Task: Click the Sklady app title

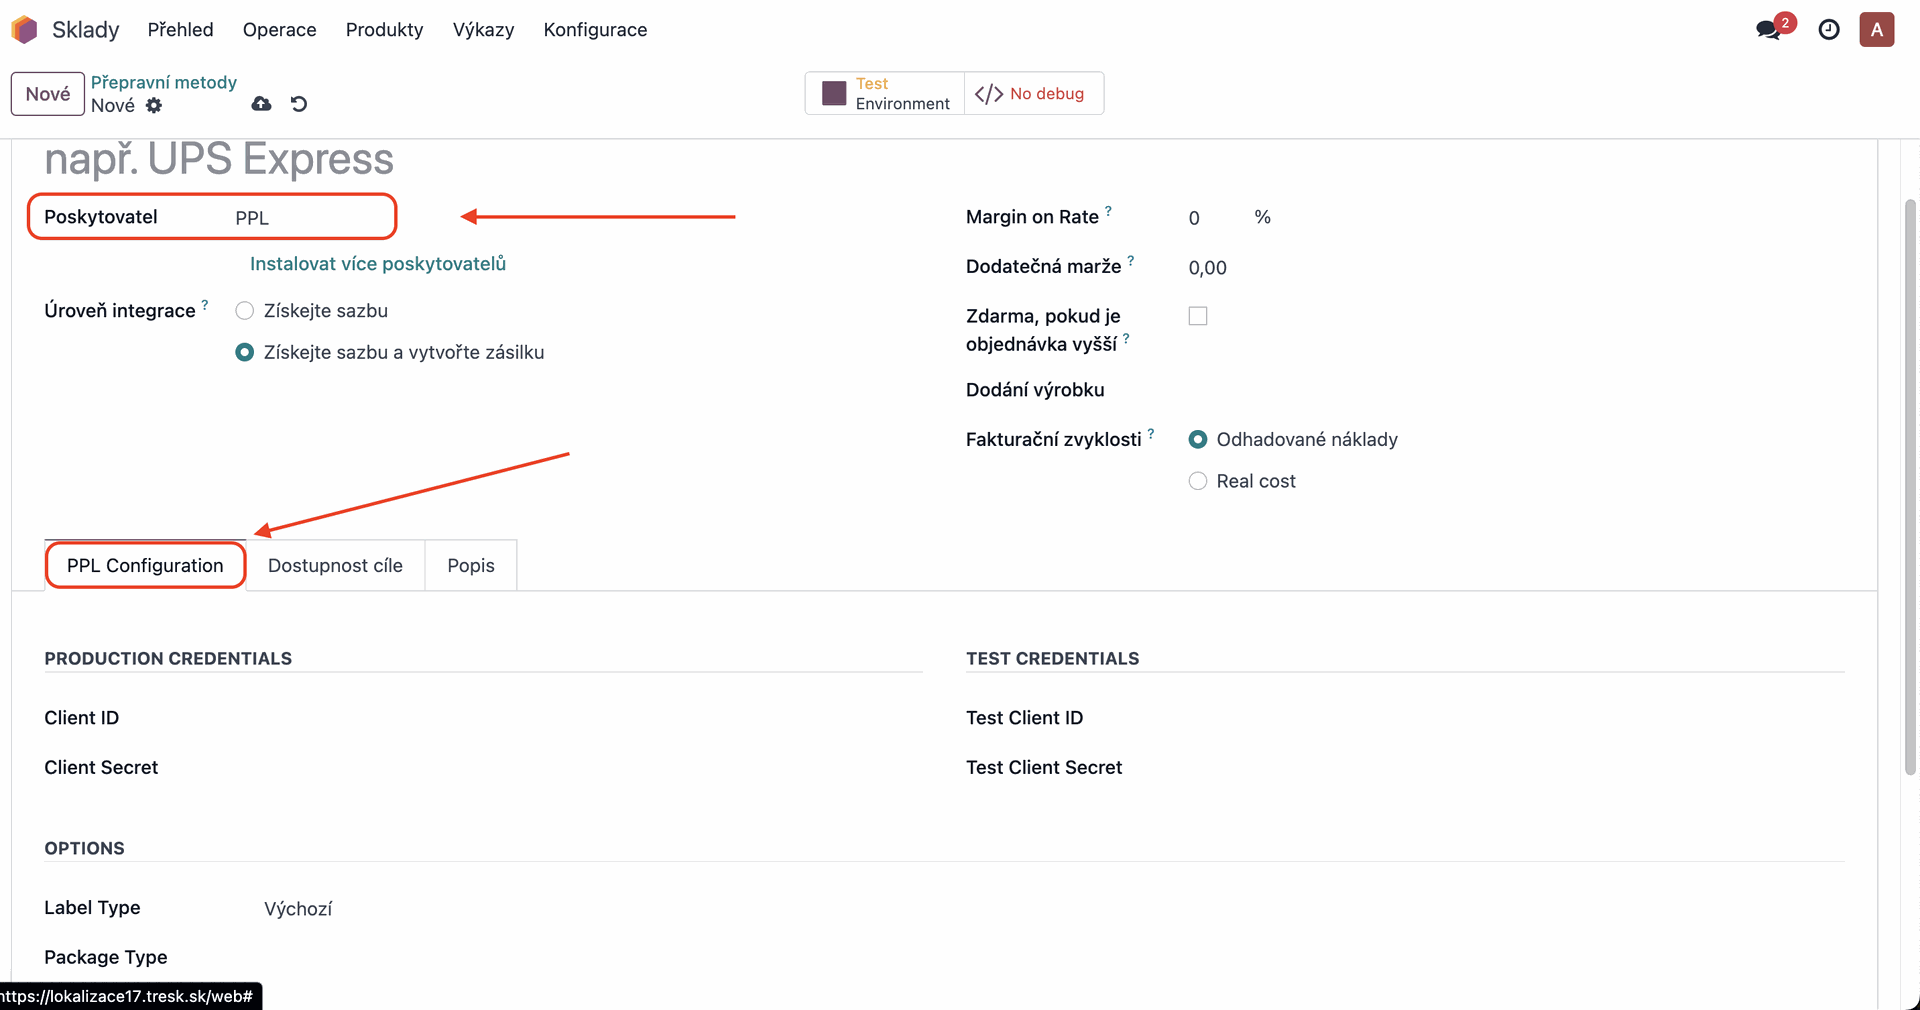Action: point(86,30)
